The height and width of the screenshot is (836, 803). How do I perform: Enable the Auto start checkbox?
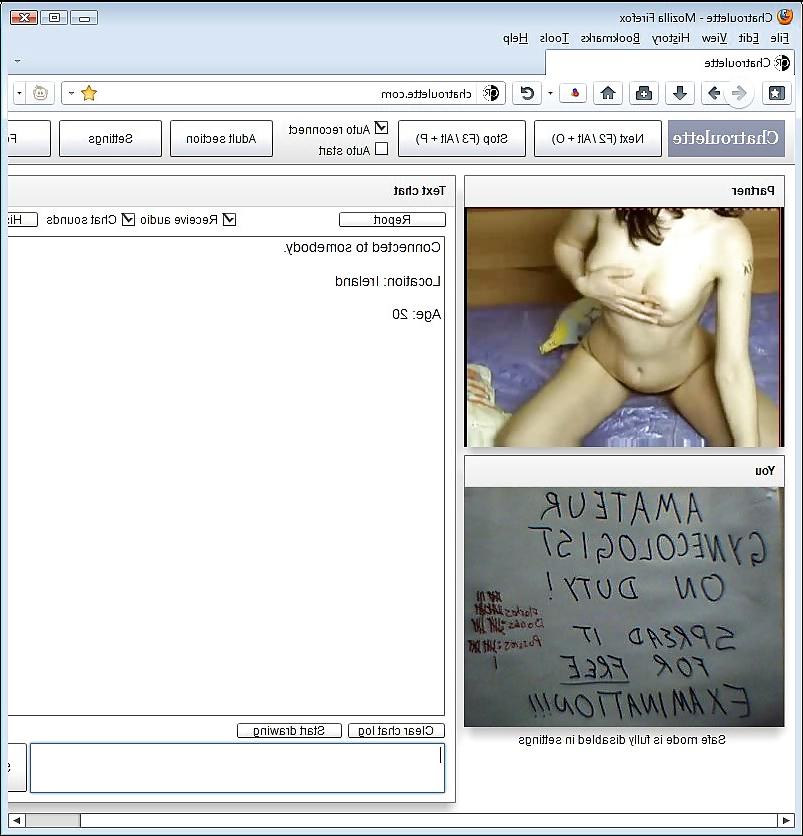pyautogui.click(x=381, y=149)
